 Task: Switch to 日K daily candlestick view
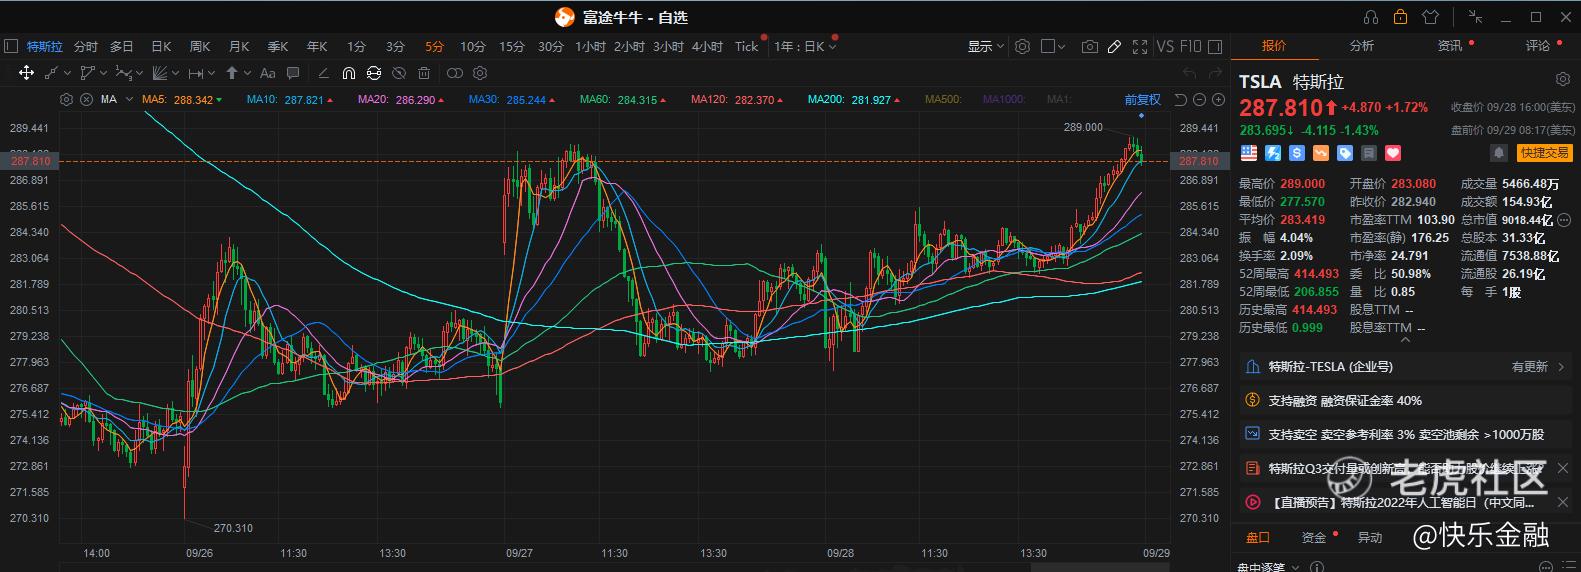pyautogui.click(x=161, y=46)
